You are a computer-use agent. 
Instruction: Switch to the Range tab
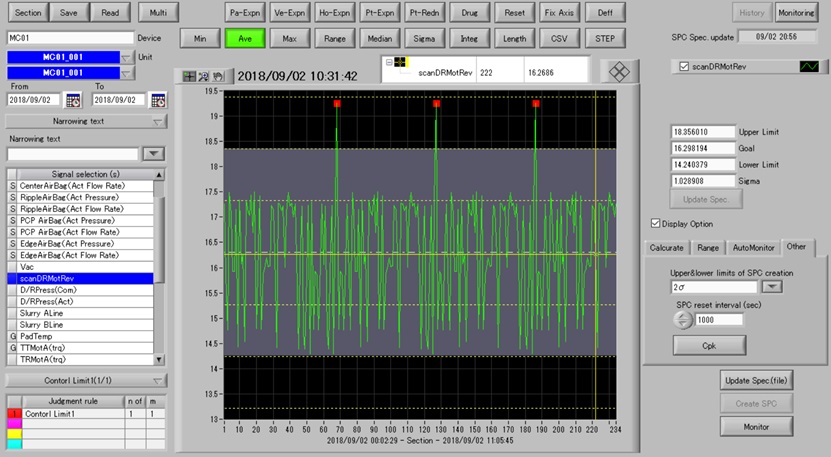pyautogui.click(x=708, y=248)
